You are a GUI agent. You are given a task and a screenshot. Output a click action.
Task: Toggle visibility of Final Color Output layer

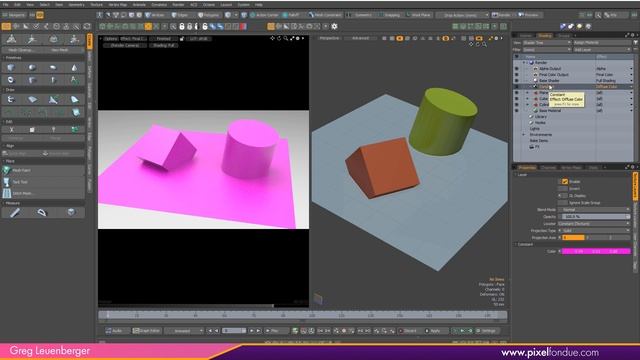pos(517,75)
